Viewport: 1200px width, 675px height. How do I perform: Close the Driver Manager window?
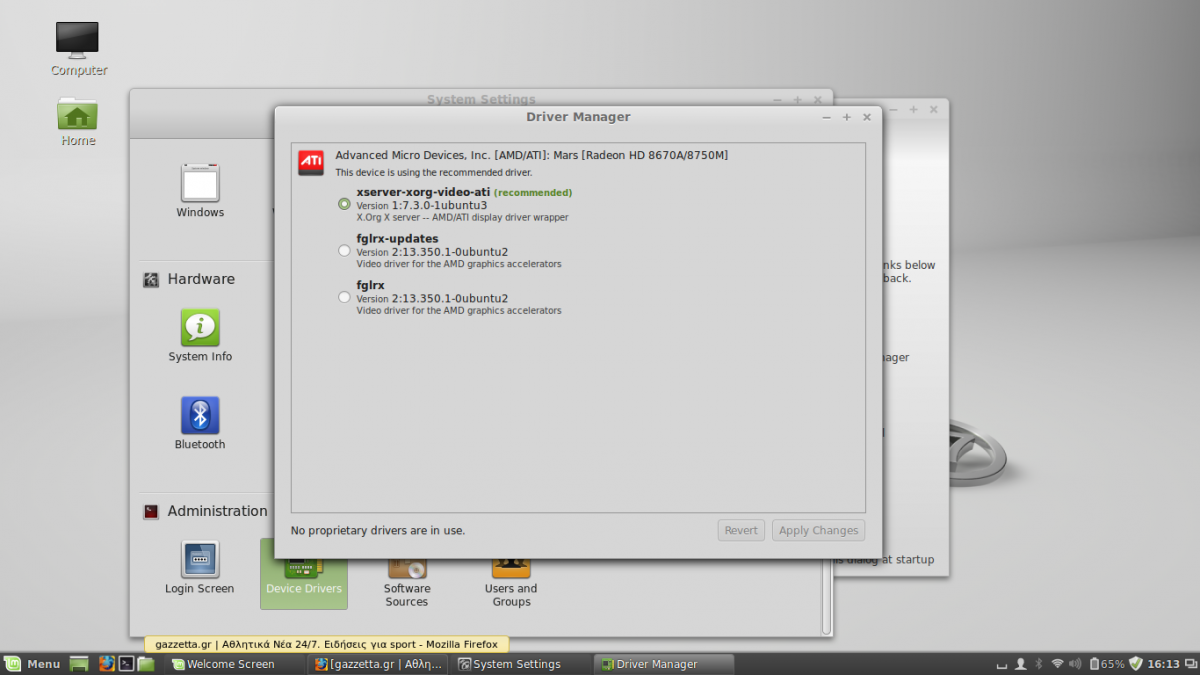click(x=867, y=117)
